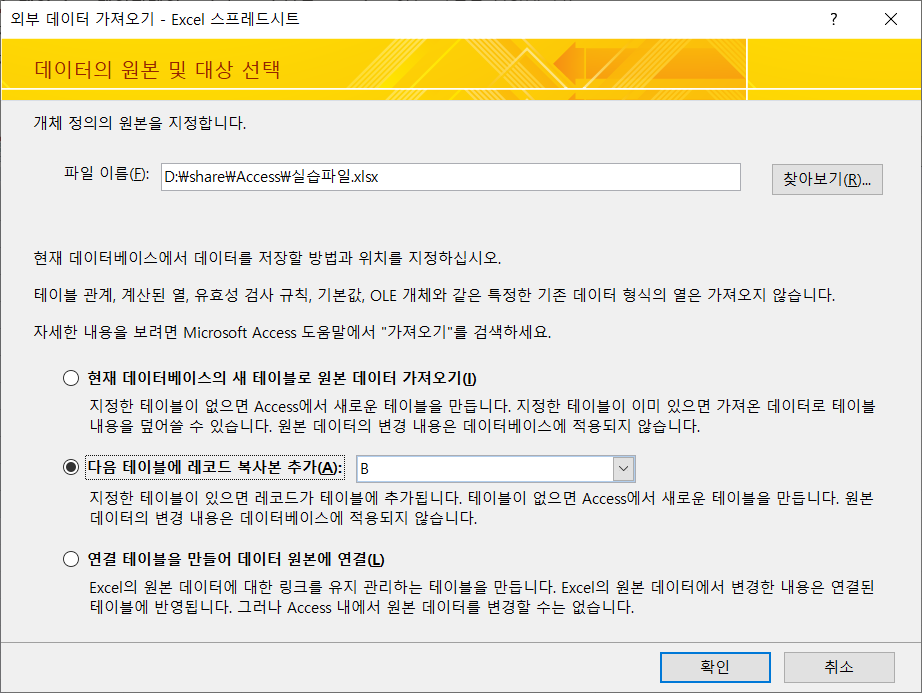Click description beginning Excel의 원본 데이터에 대한 링크를
Image resolution: width=922 pixels, height=693 pixels.
pos(482,597)
